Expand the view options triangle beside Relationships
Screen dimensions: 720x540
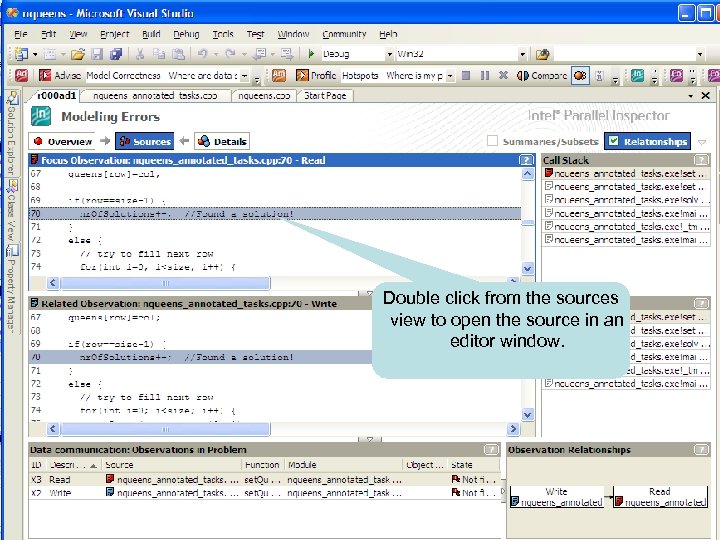coord(702,142)
